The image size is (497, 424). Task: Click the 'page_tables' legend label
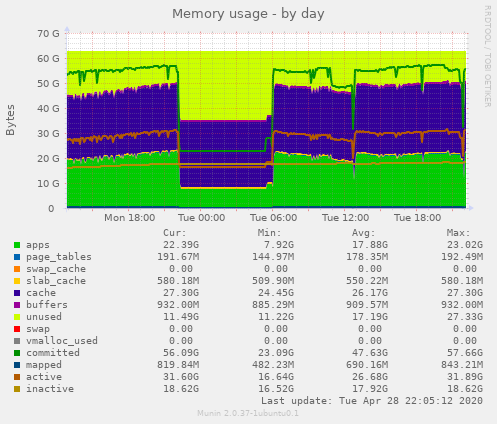coord(59,257)
